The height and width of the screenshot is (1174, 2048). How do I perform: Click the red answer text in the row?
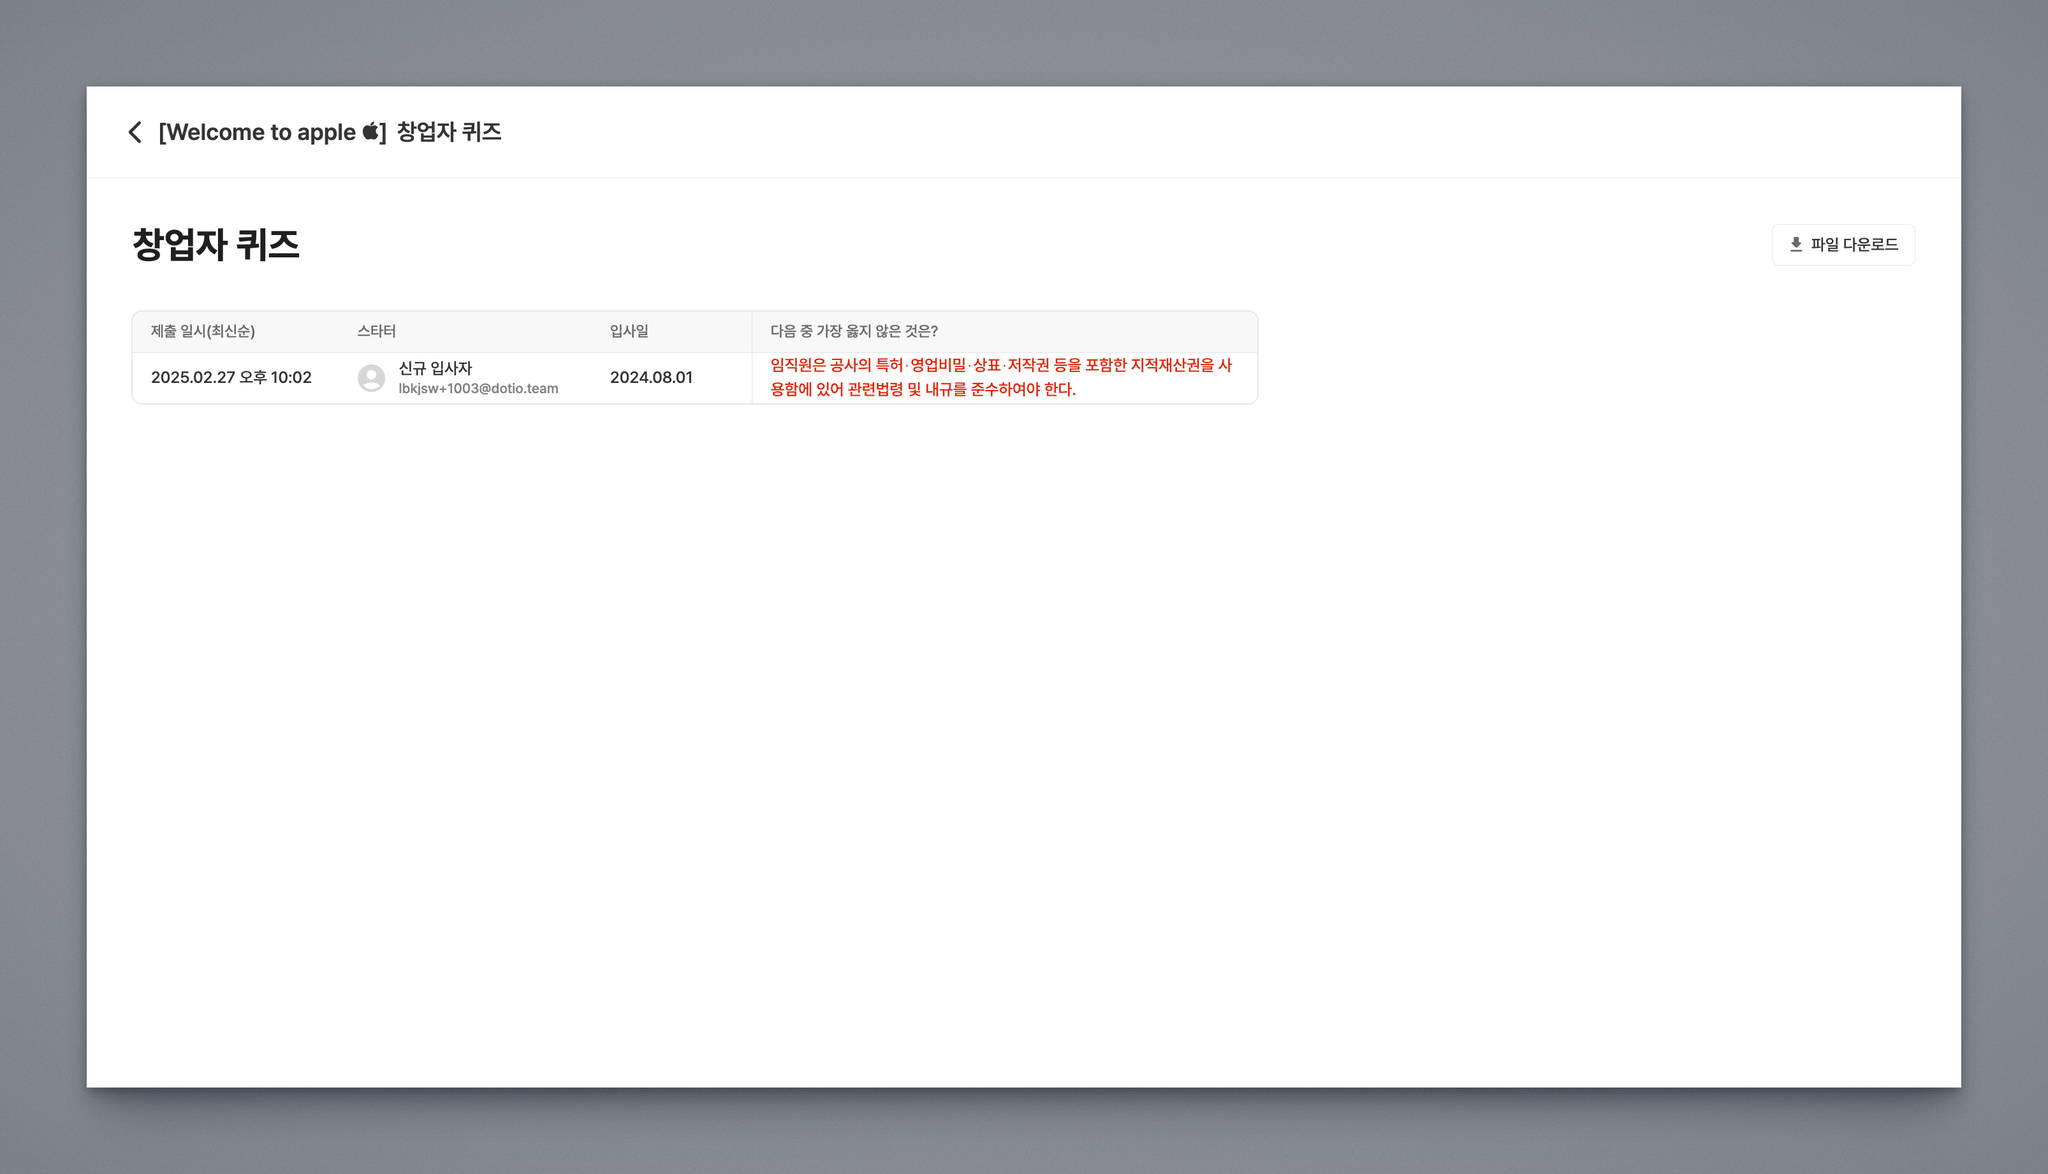click(x=1000, y=377)
